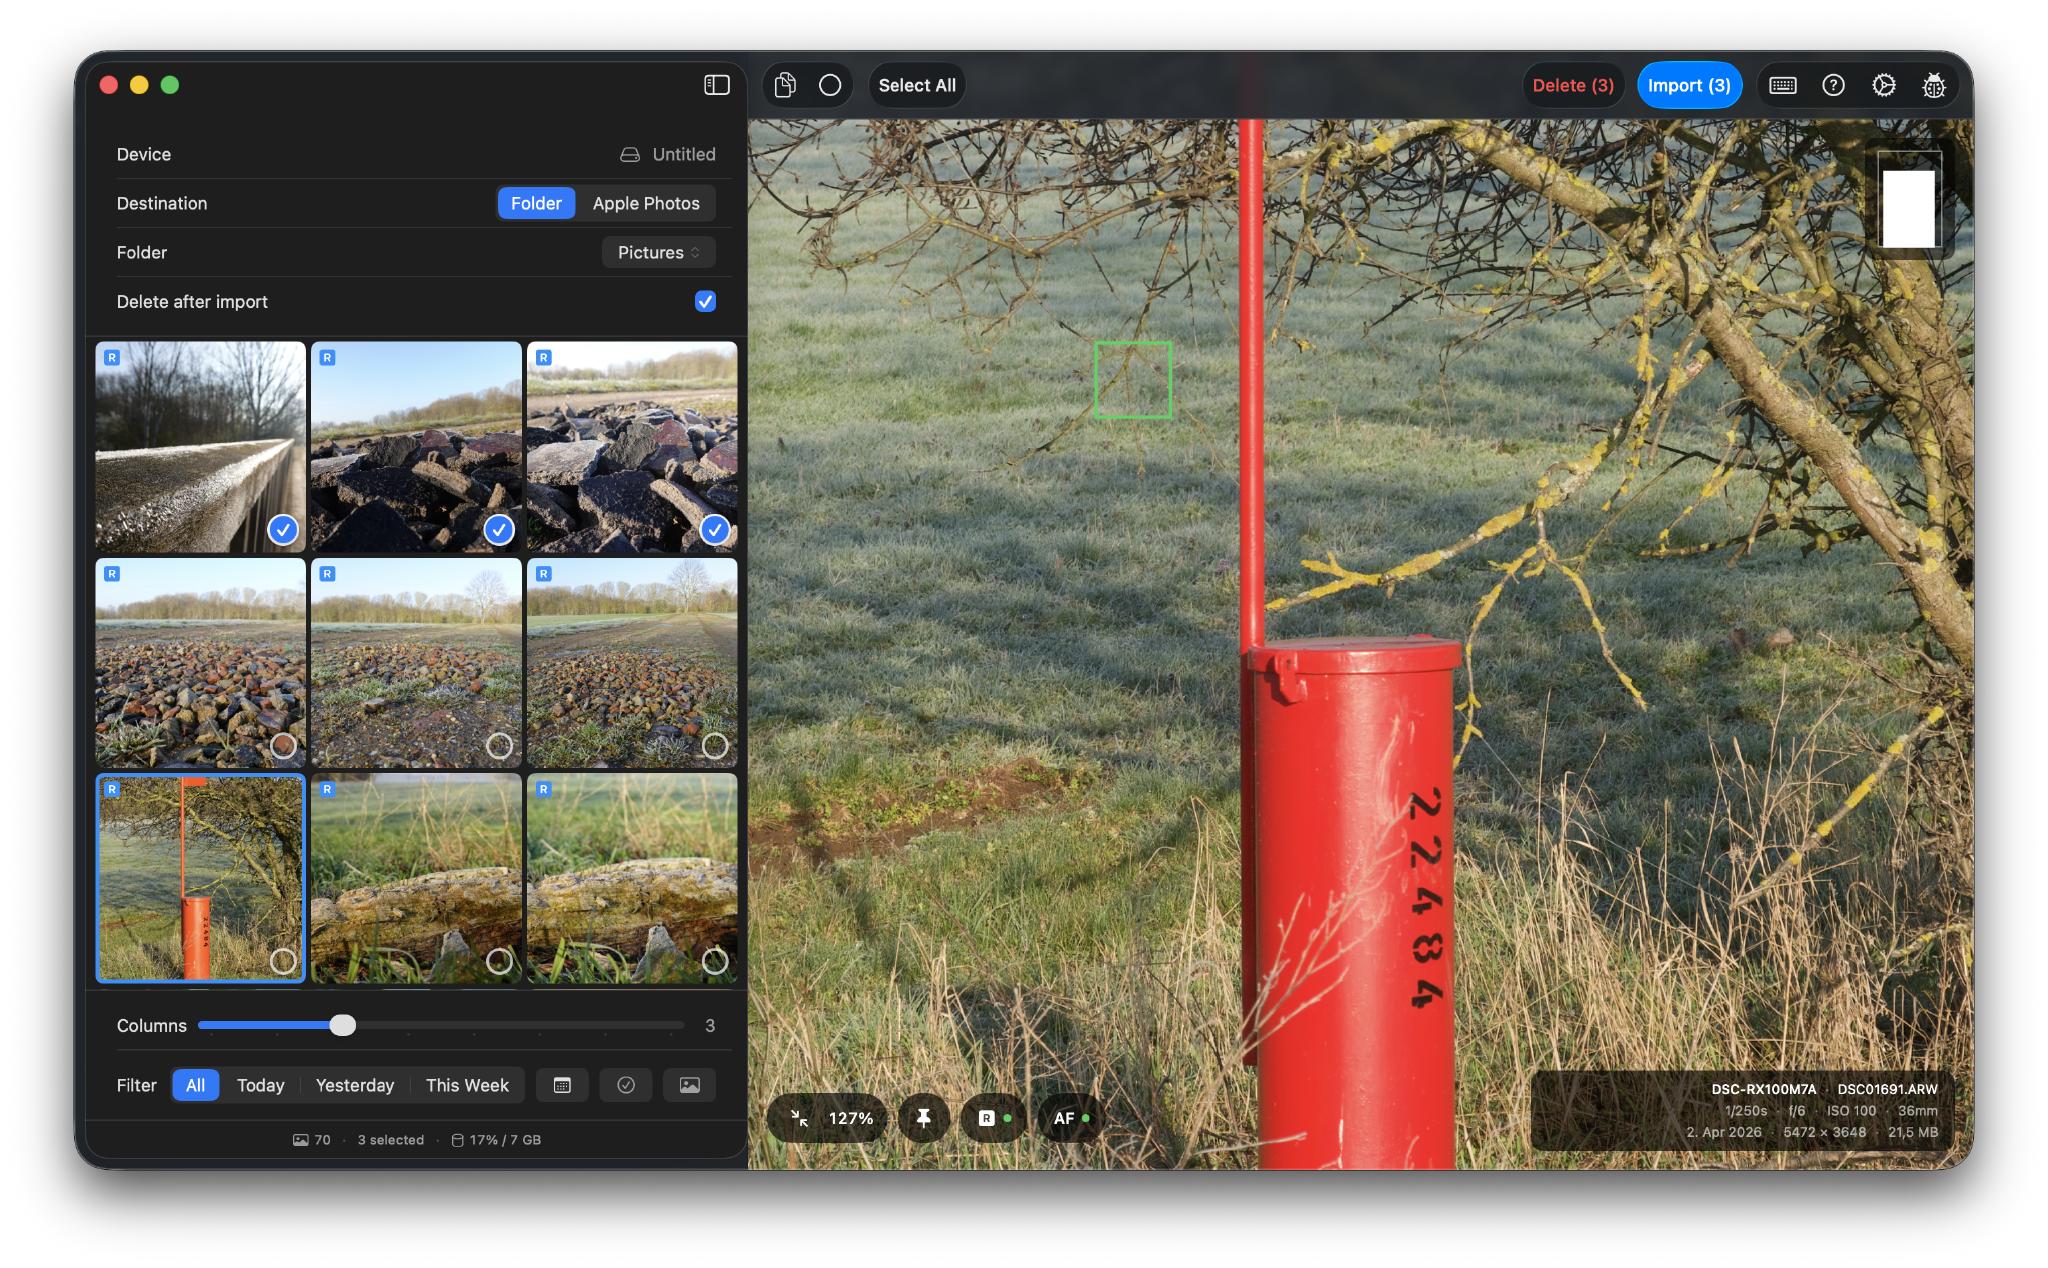Deselect the checked rubble pile thumbnail
The height and width of the screenshot is (1268, 2048).
point(499,529)
